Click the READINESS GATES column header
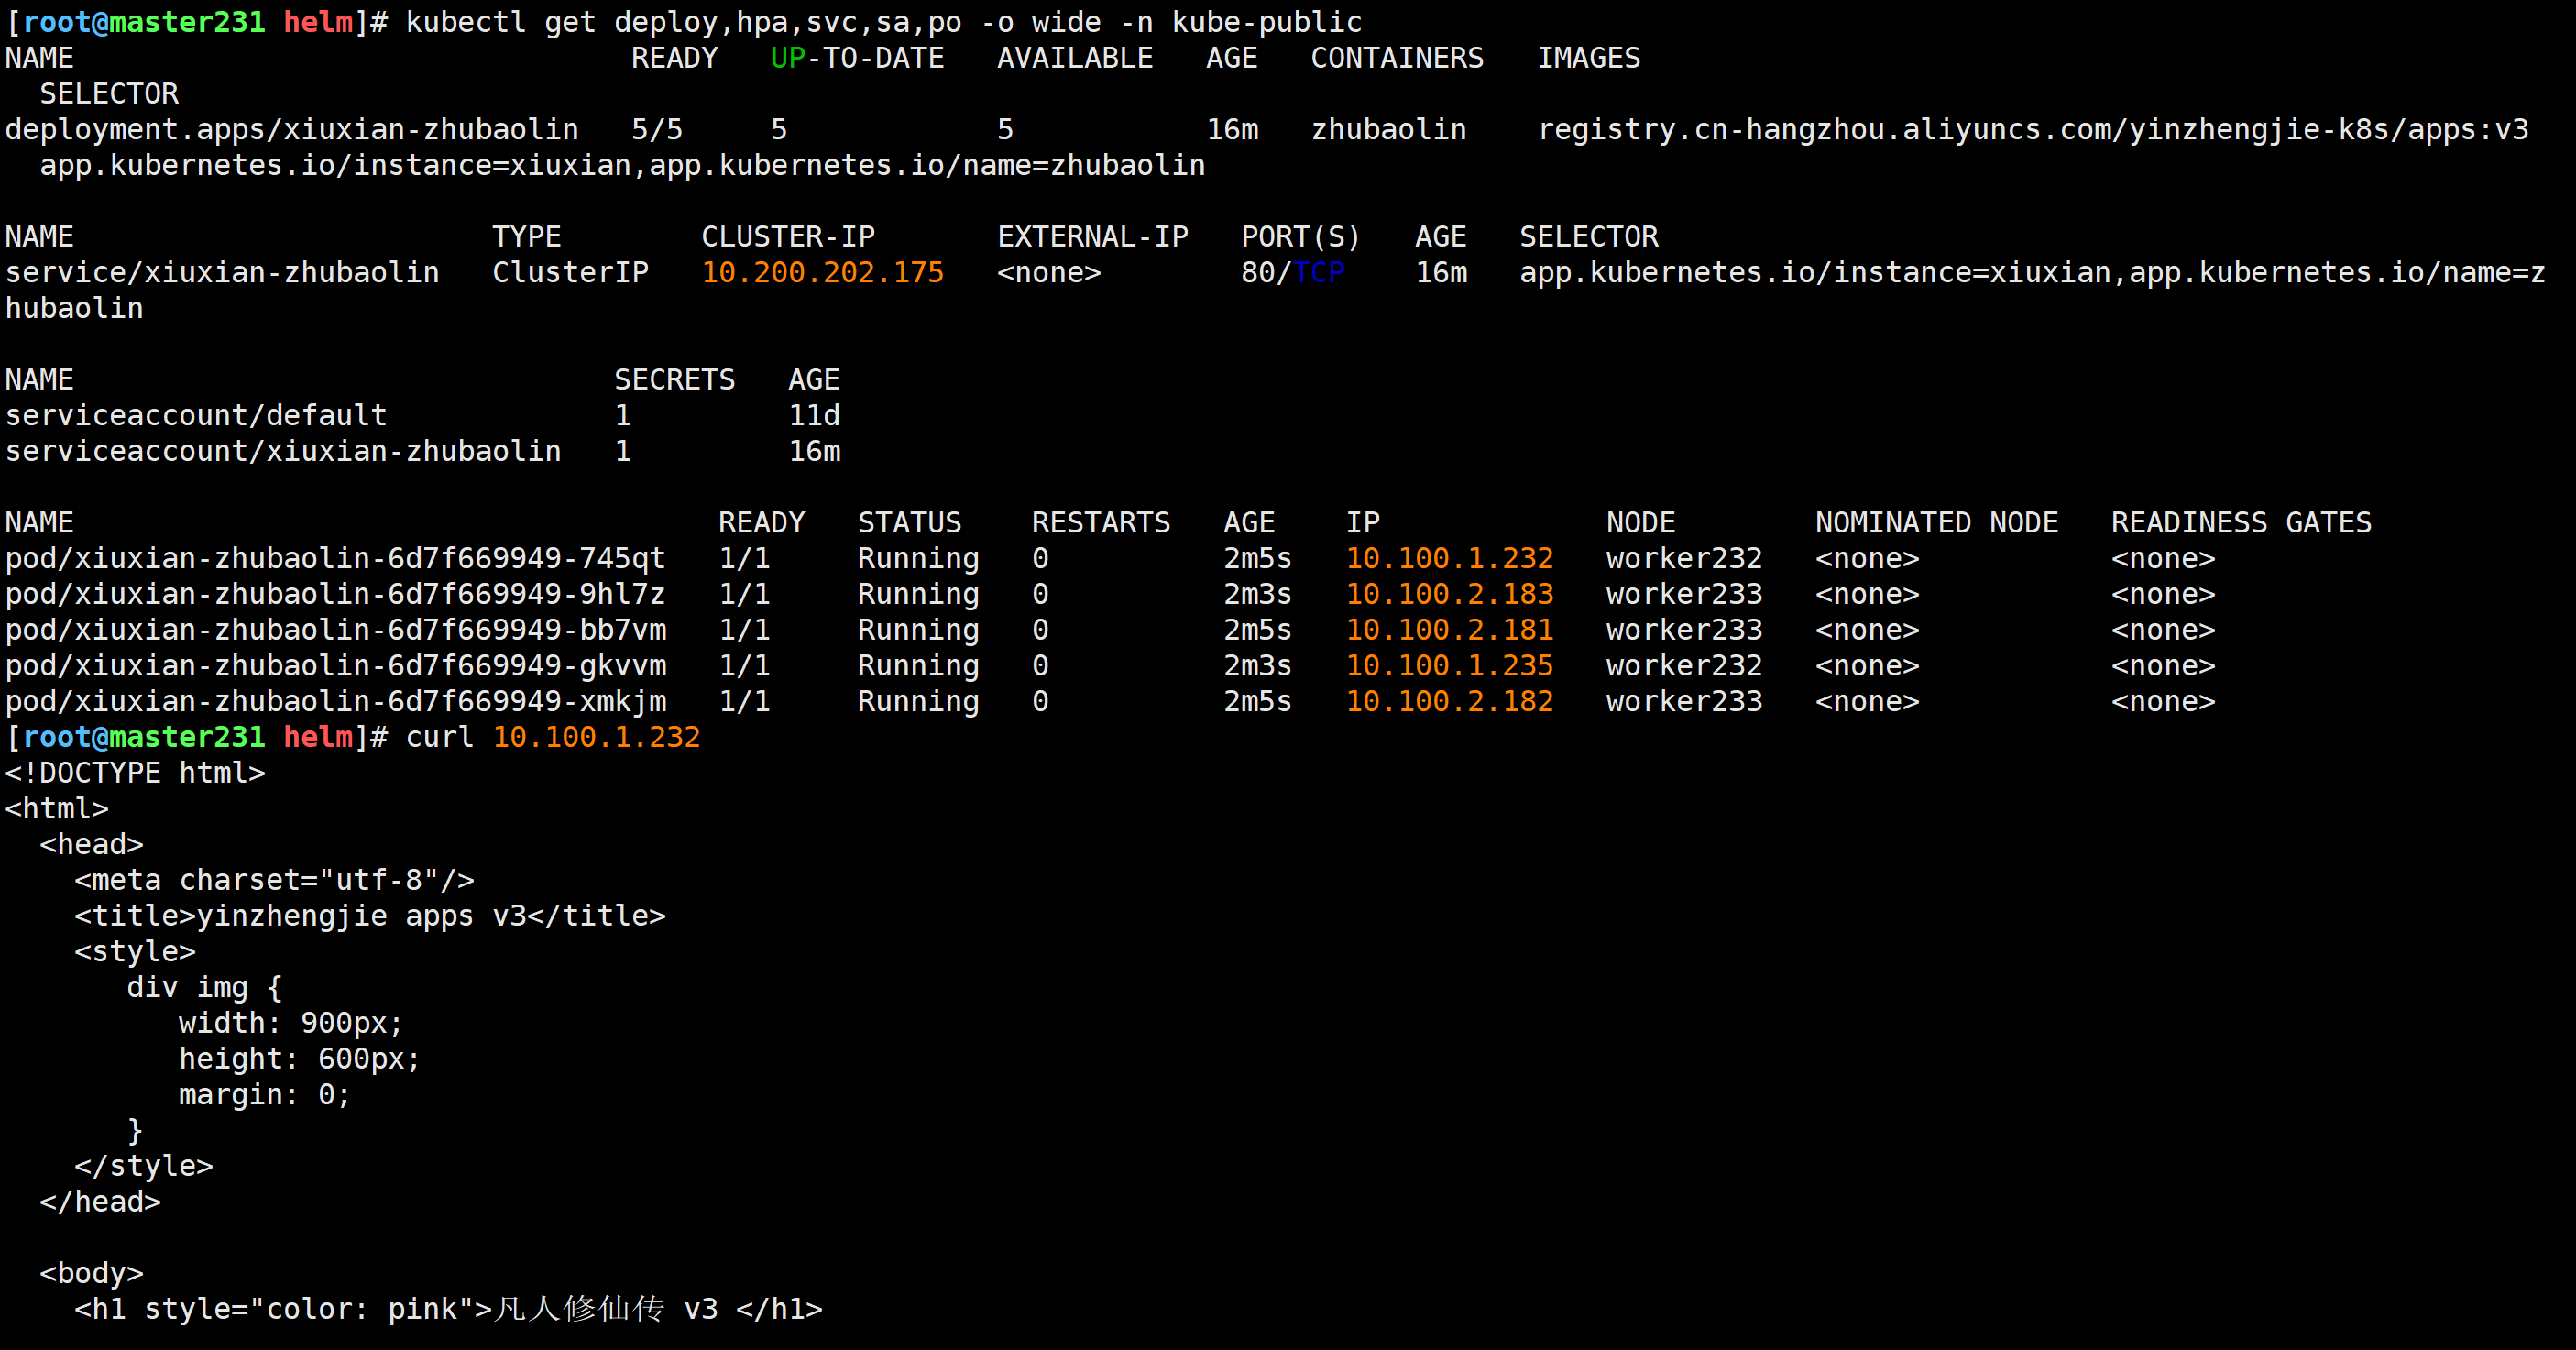The image size is (2576, 1350). tap(2240, 522)
